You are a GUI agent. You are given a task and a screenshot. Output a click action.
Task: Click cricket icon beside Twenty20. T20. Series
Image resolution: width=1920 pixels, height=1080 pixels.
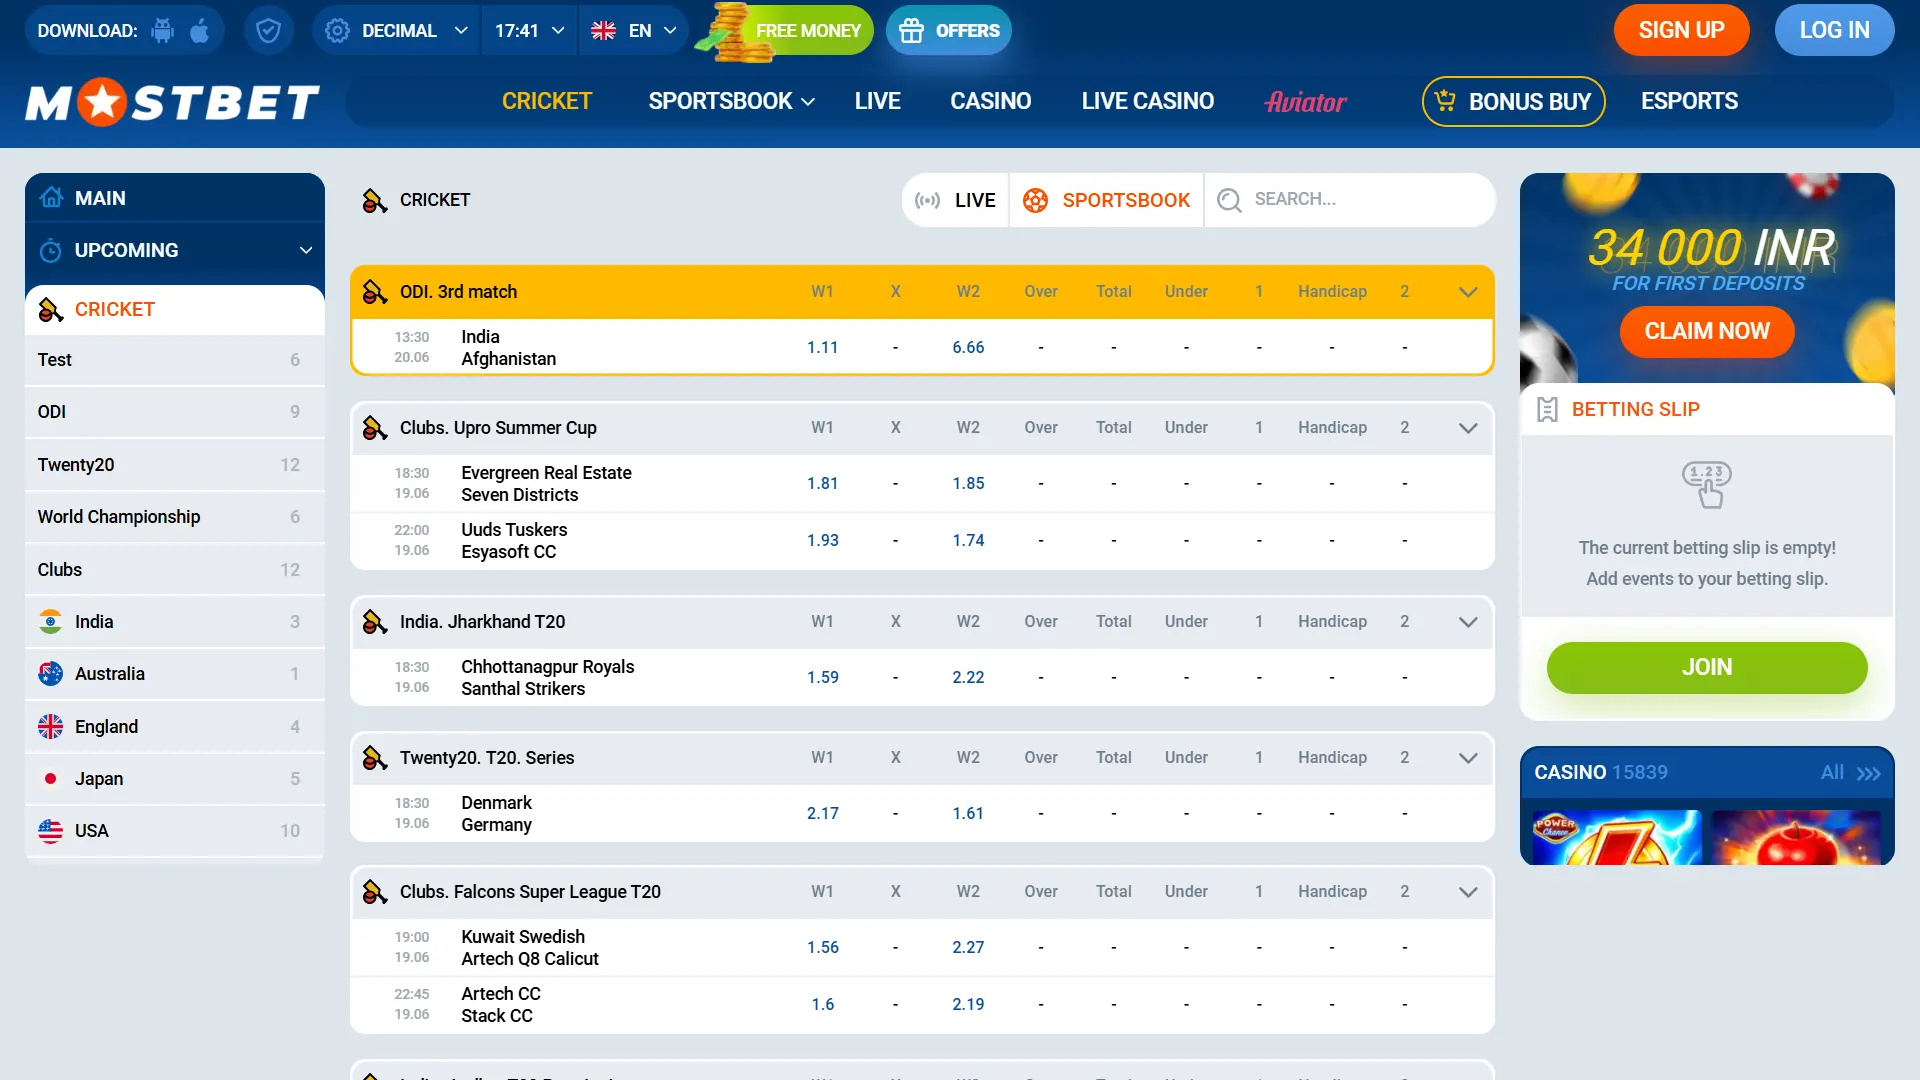(x=375, y=757)
